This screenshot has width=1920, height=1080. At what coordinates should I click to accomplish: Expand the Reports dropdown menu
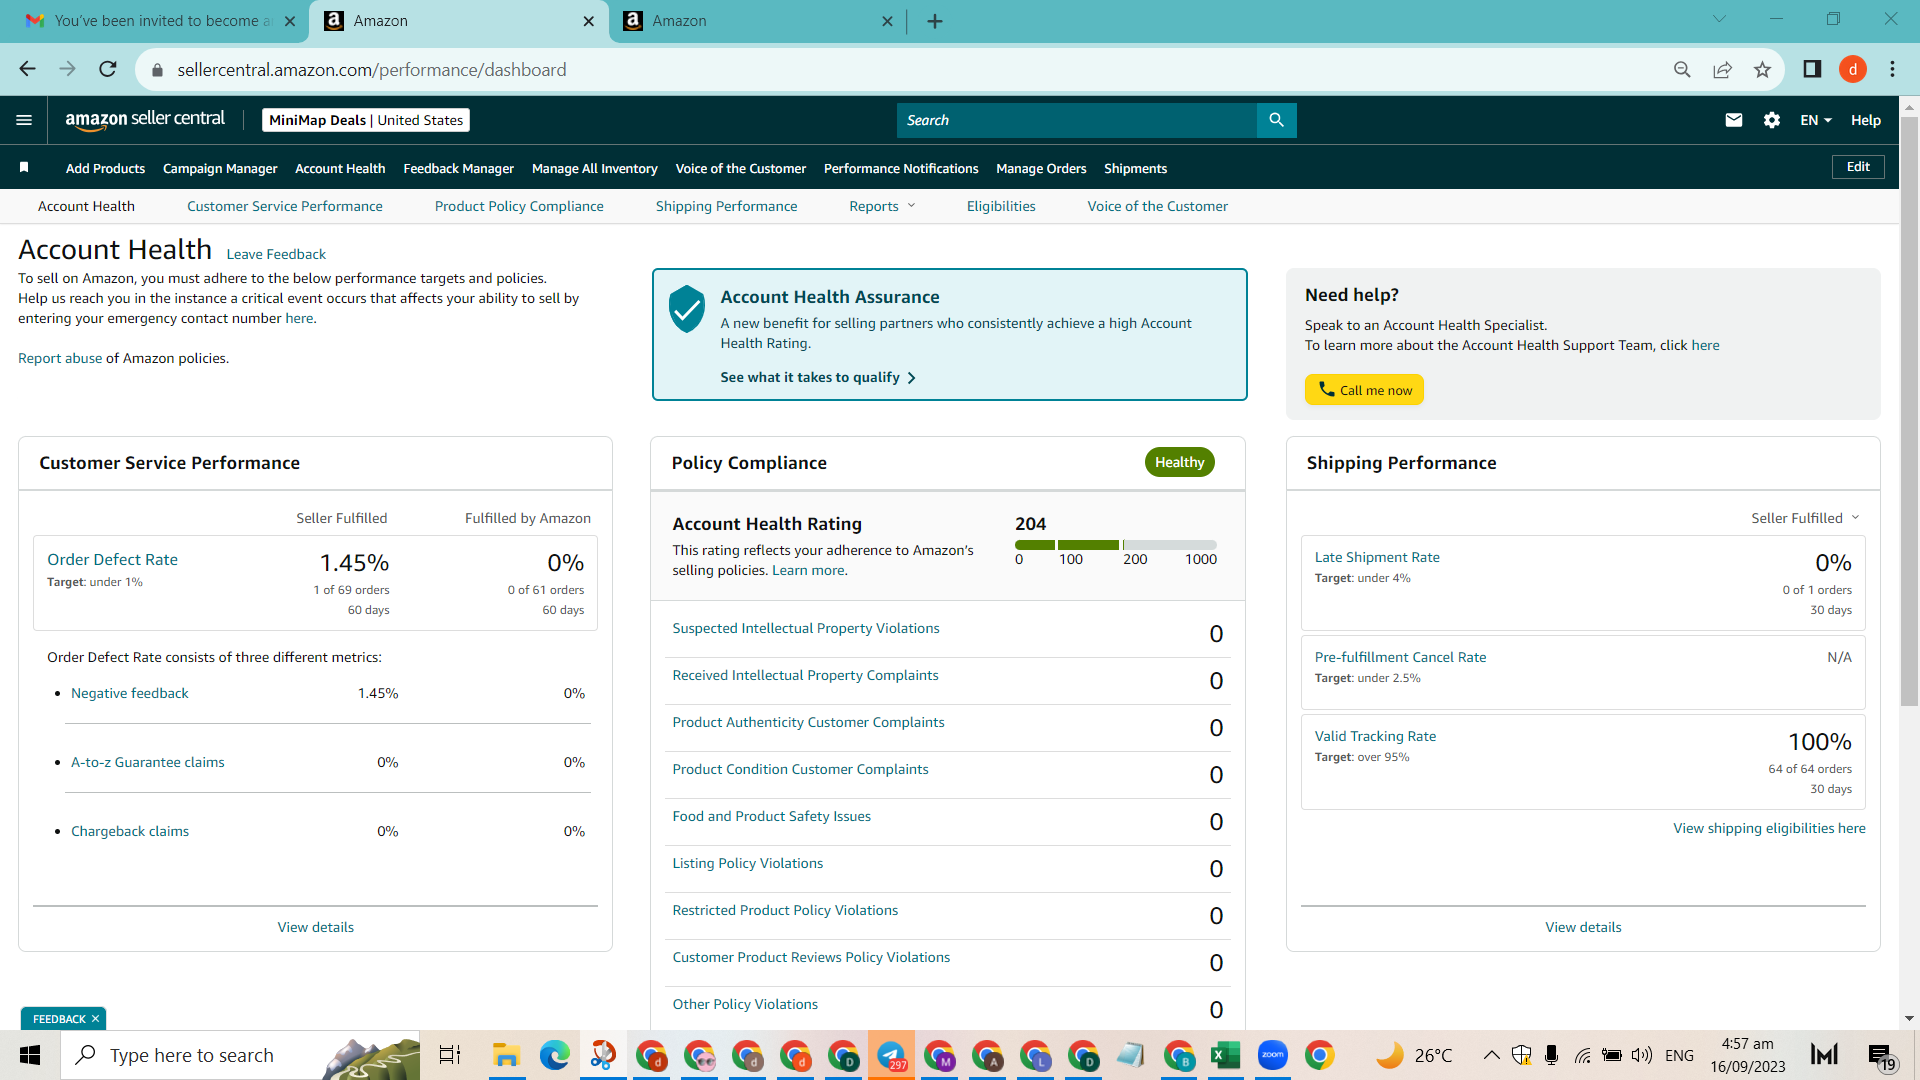882,206
